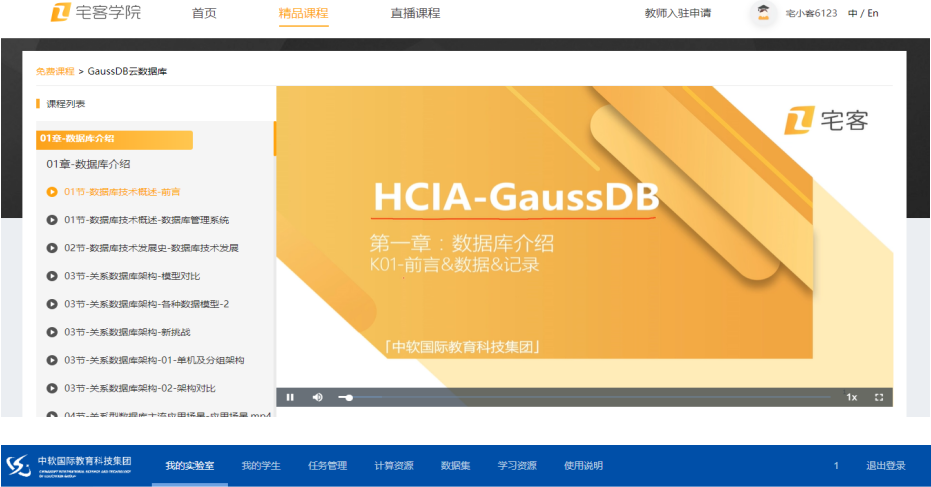Image resolution: width=931 pixels, height=487 pixels.
Task: Open 任务管理 in the blue menu
Action: click(327, 466)
